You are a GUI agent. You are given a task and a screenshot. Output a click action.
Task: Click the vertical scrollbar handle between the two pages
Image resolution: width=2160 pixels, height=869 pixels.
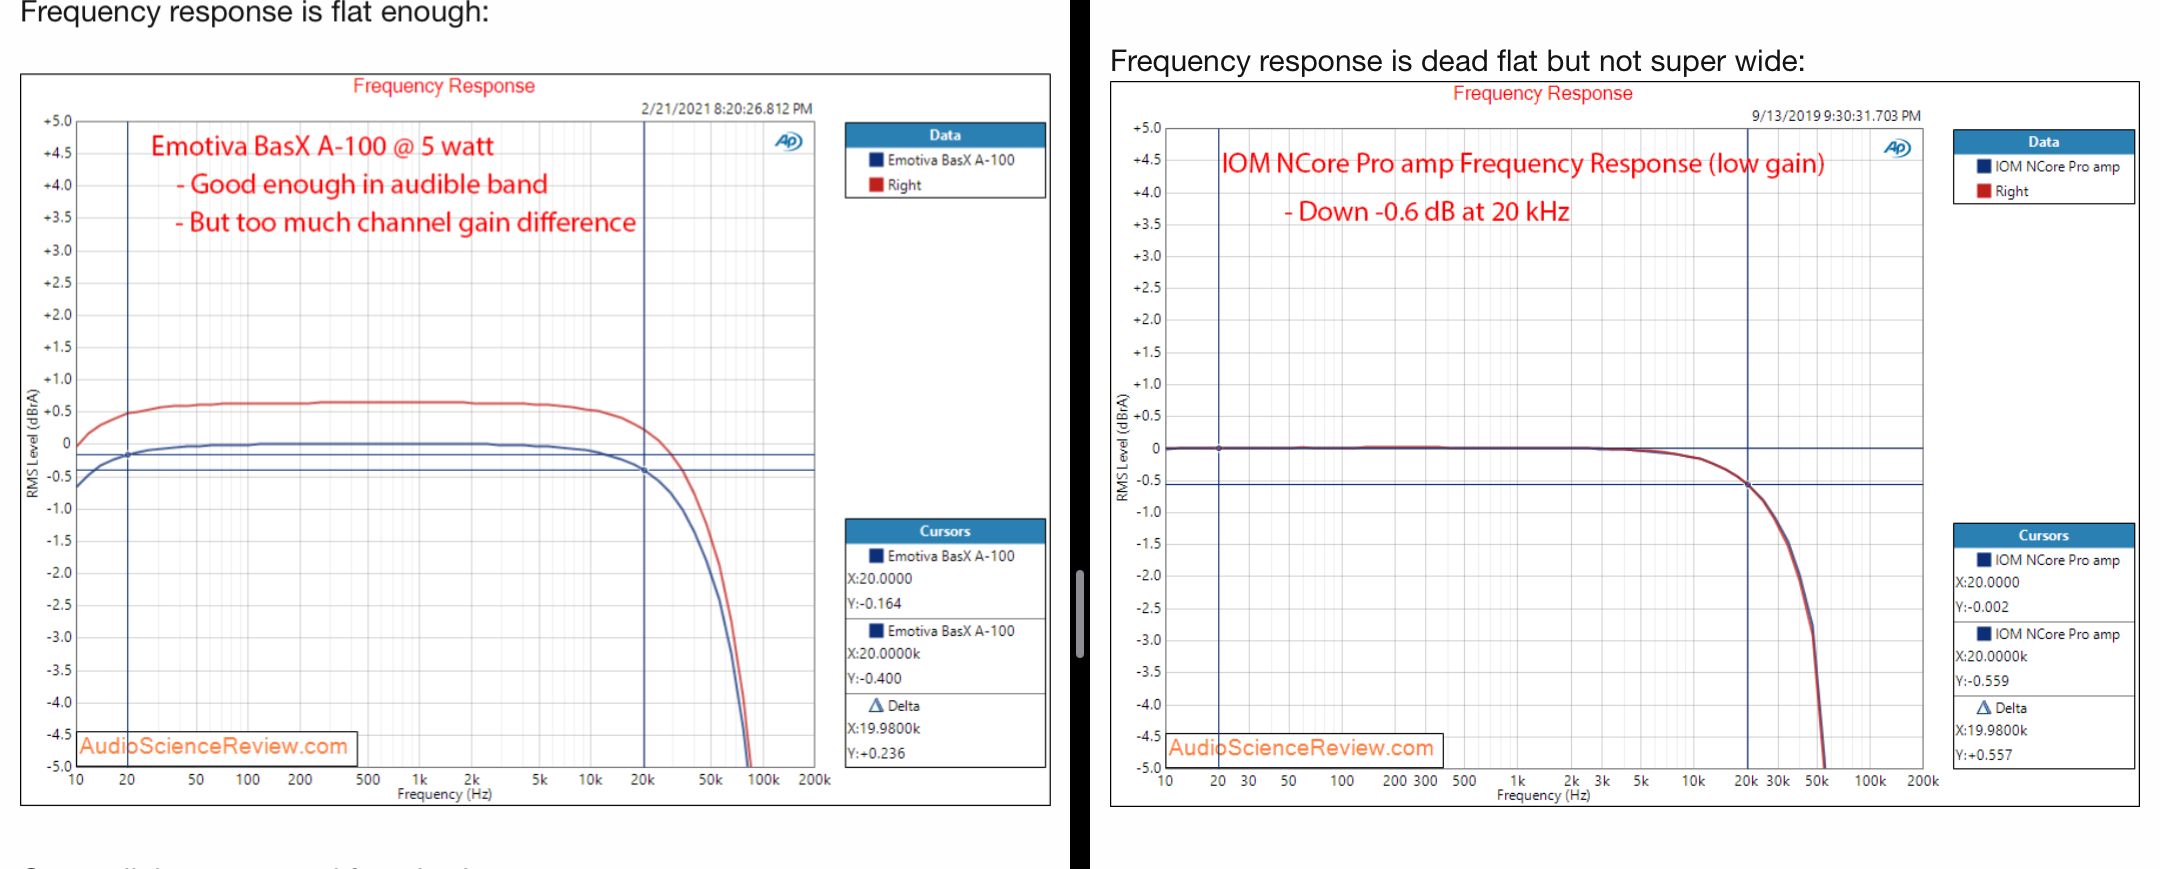coord(1080,613)
